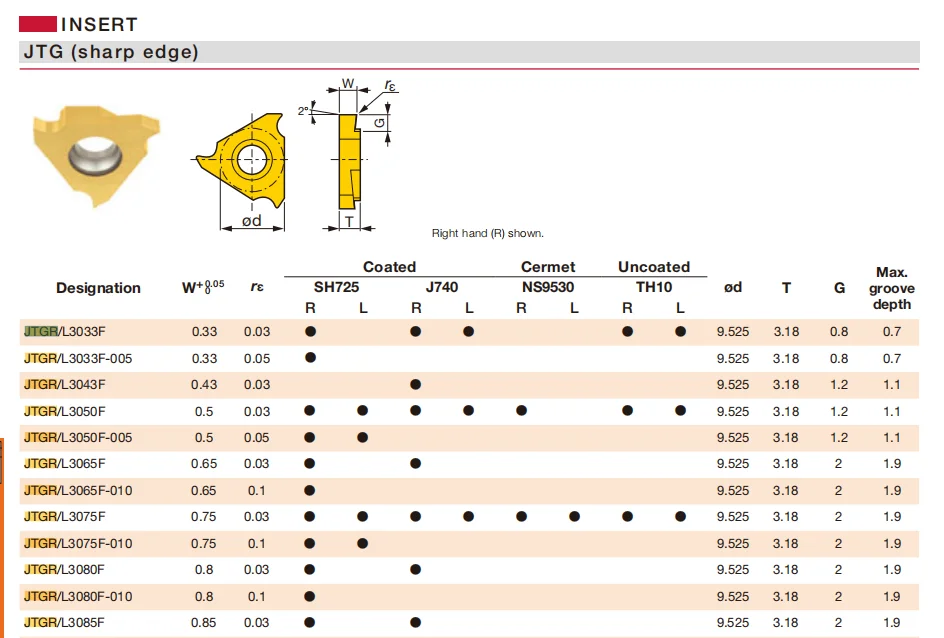Click max groove depth 0.7 in JTGR/L3033F-005 row
Image resolution: width=944 pixels, height=638 pixels.
coord(892,359)
